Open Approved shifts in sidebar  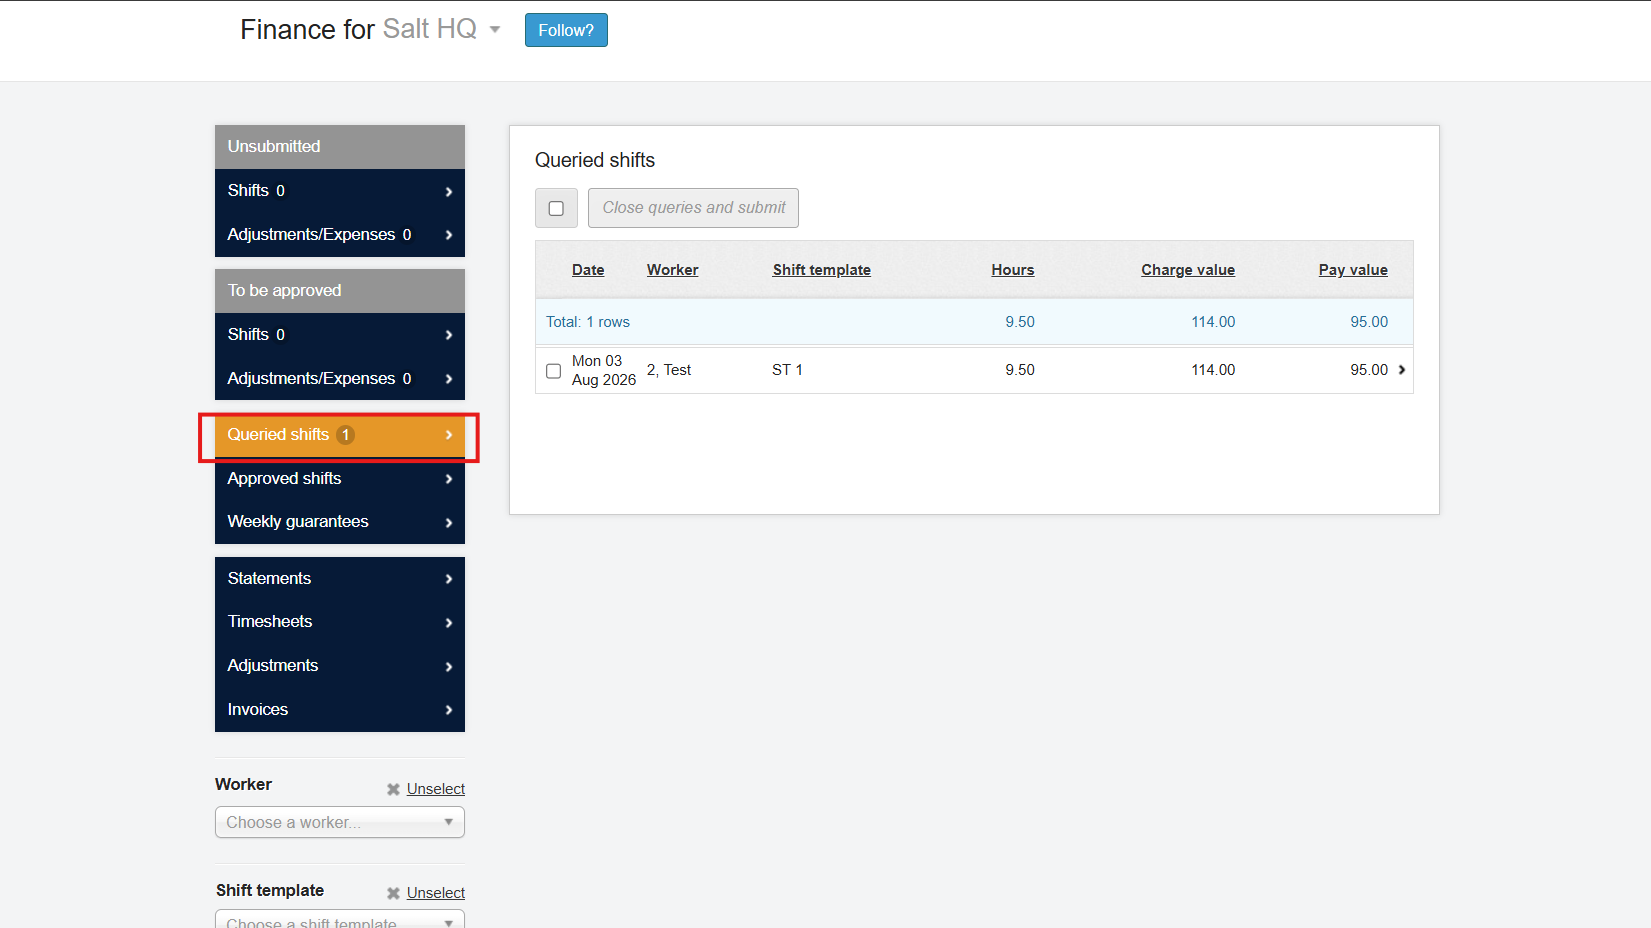[340, 479]
